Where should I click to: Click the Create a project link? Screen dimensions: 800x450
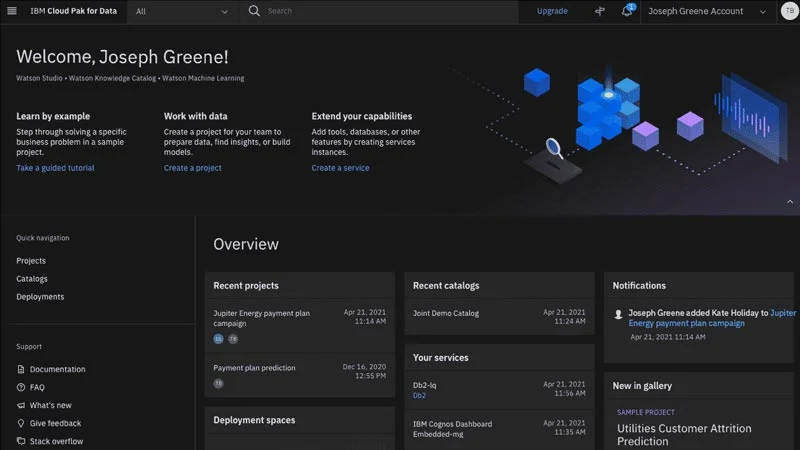(x=193, y=168)
